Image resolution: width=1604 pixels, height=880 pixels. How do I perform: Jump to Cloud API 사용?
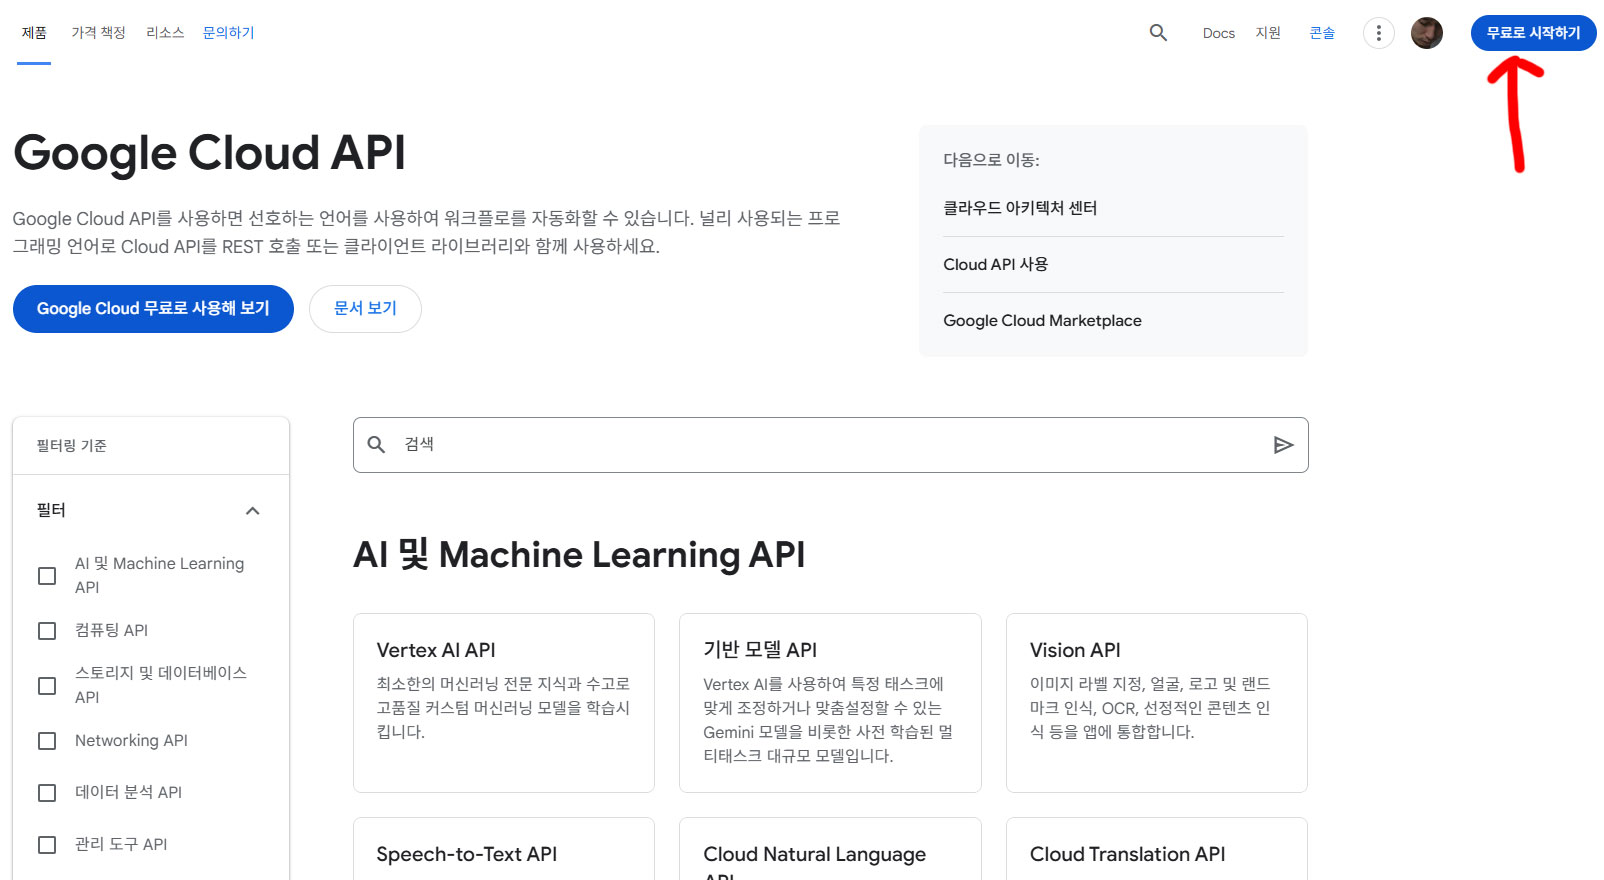pos(996,264)
